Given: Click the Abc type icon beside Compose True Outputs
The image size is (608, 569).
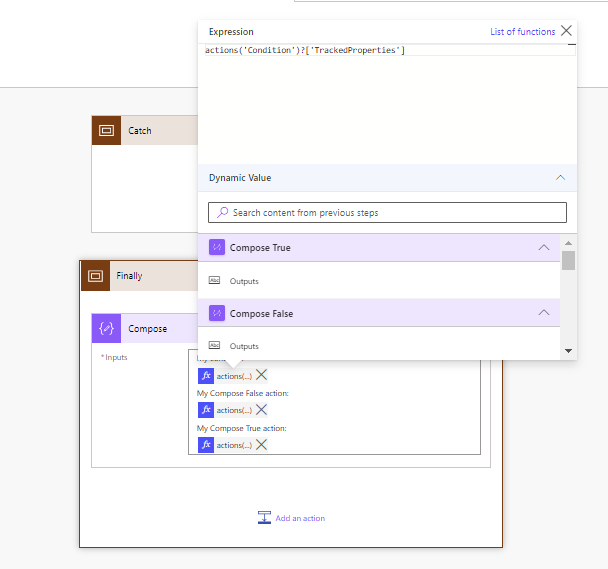Looking at the screenshot, I should 214,280.
